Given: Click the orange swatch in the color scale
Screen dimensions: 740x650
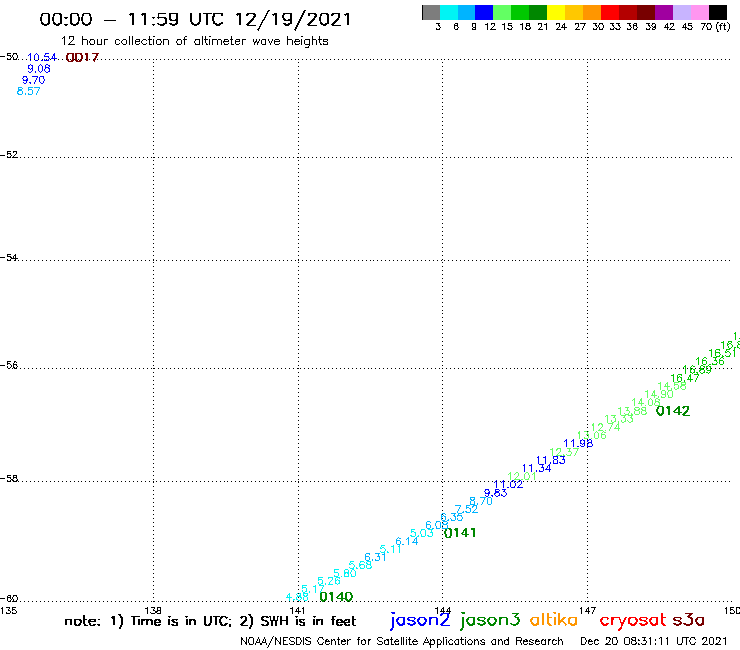Looking at the screenshot, I should [592, 12].
